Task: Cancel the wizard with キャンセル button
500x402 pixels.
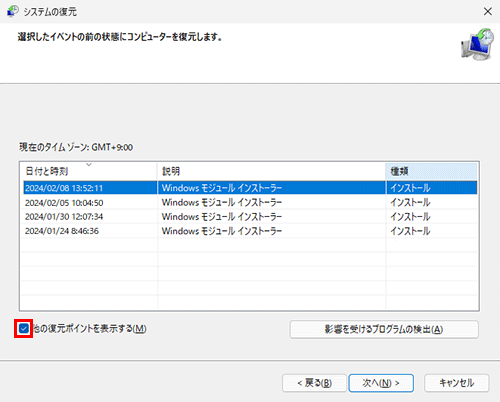Action: click(x=456, y=383)
